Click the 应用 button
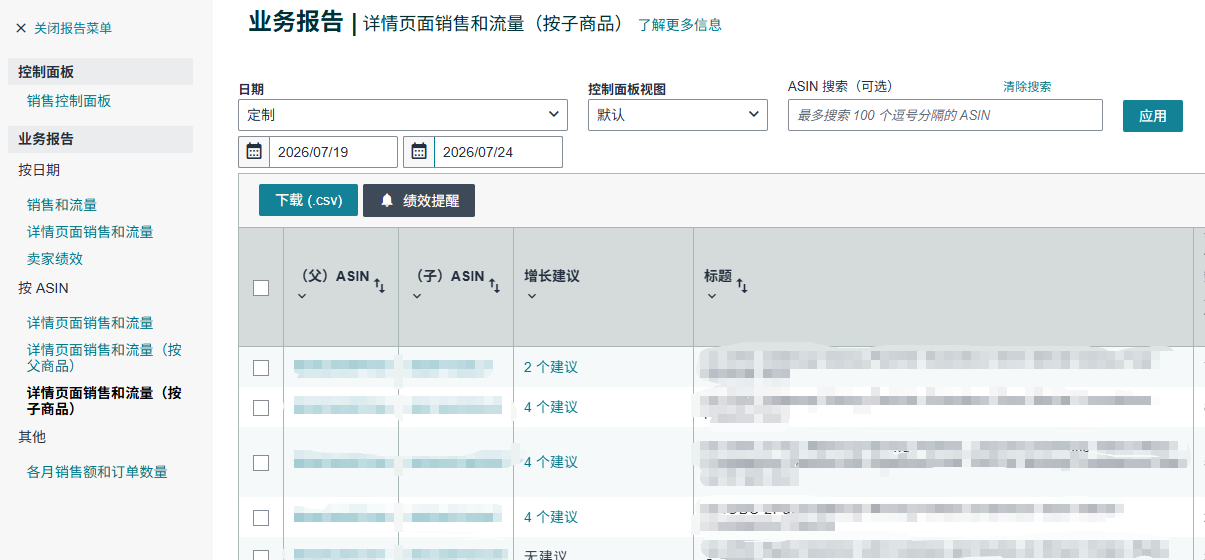 pos(1153,116)
